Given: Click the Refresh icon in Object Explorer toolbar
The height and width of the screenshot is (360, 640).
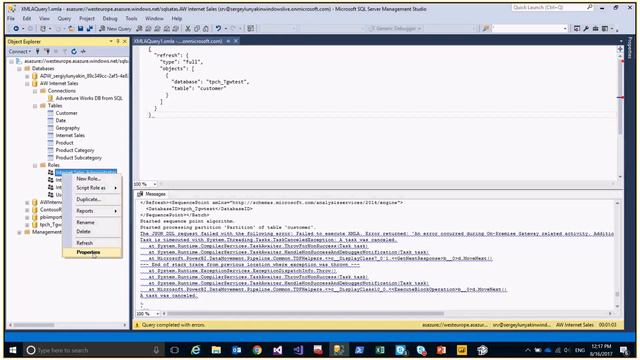Looking at the screenshot, I should (x=74, y=51).
